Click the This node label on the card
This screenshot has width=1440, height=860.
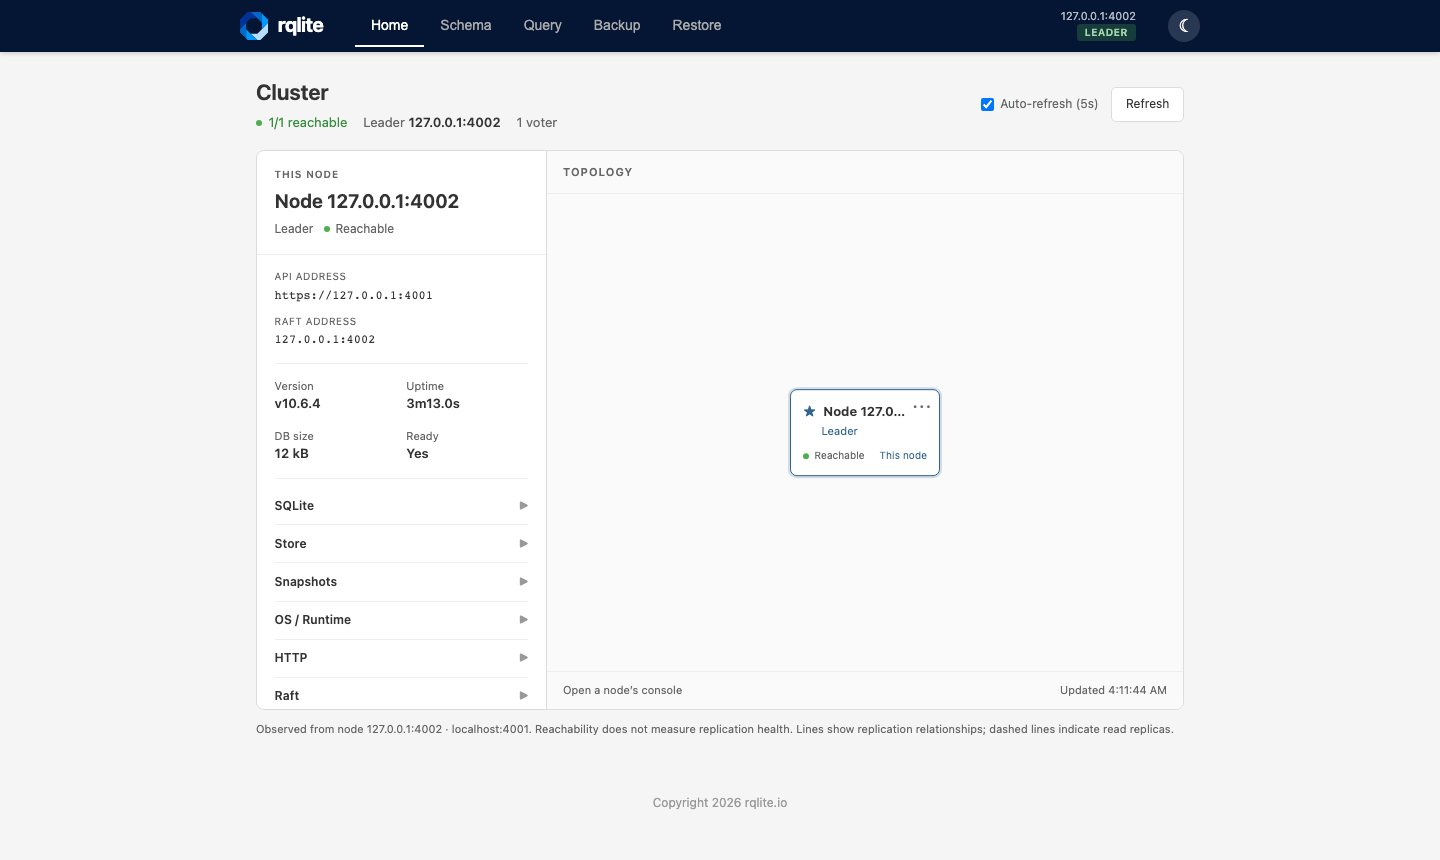point(903,456)
